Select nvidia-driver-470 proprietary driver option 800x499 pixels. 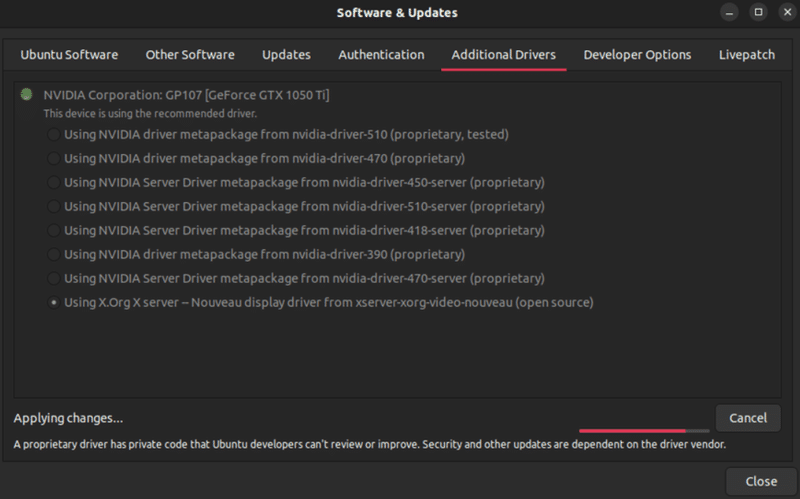(x=53, y=158)
